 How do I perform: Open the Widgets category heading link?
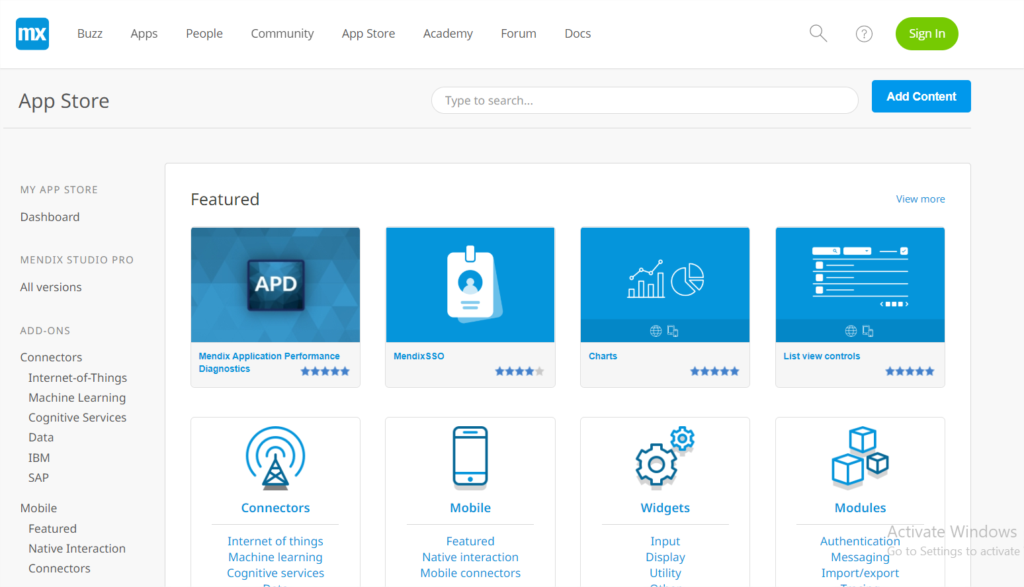tap(665, 507)
